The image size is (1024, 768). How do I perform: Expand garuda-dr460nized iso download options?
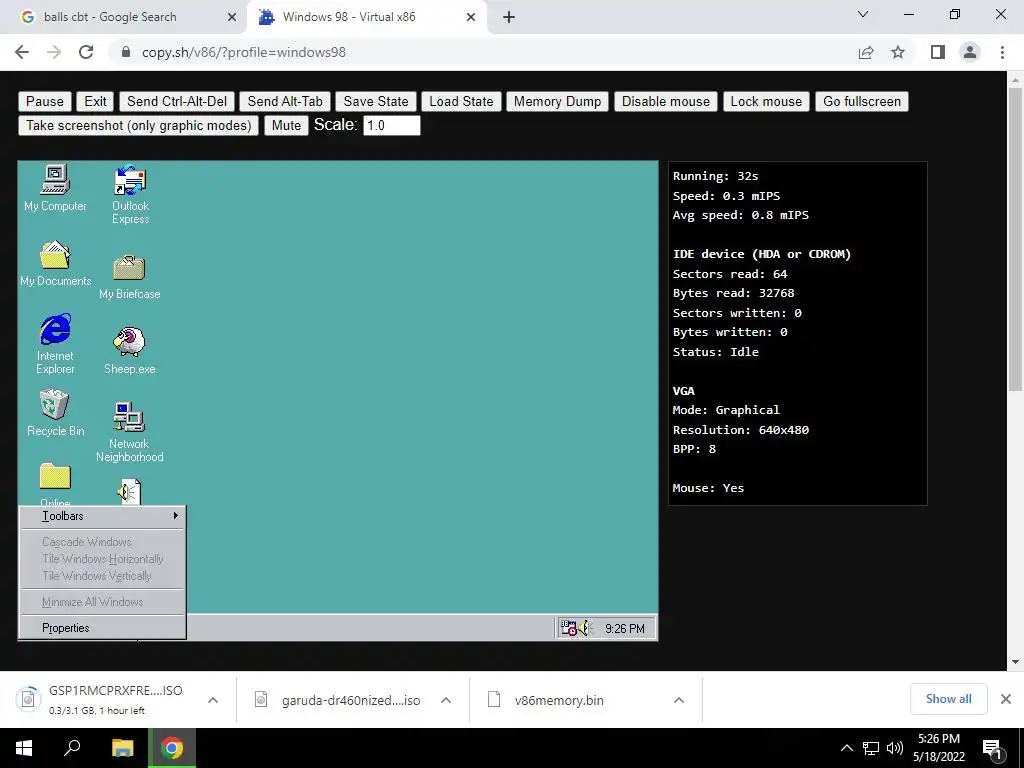(x=446, y=700)
